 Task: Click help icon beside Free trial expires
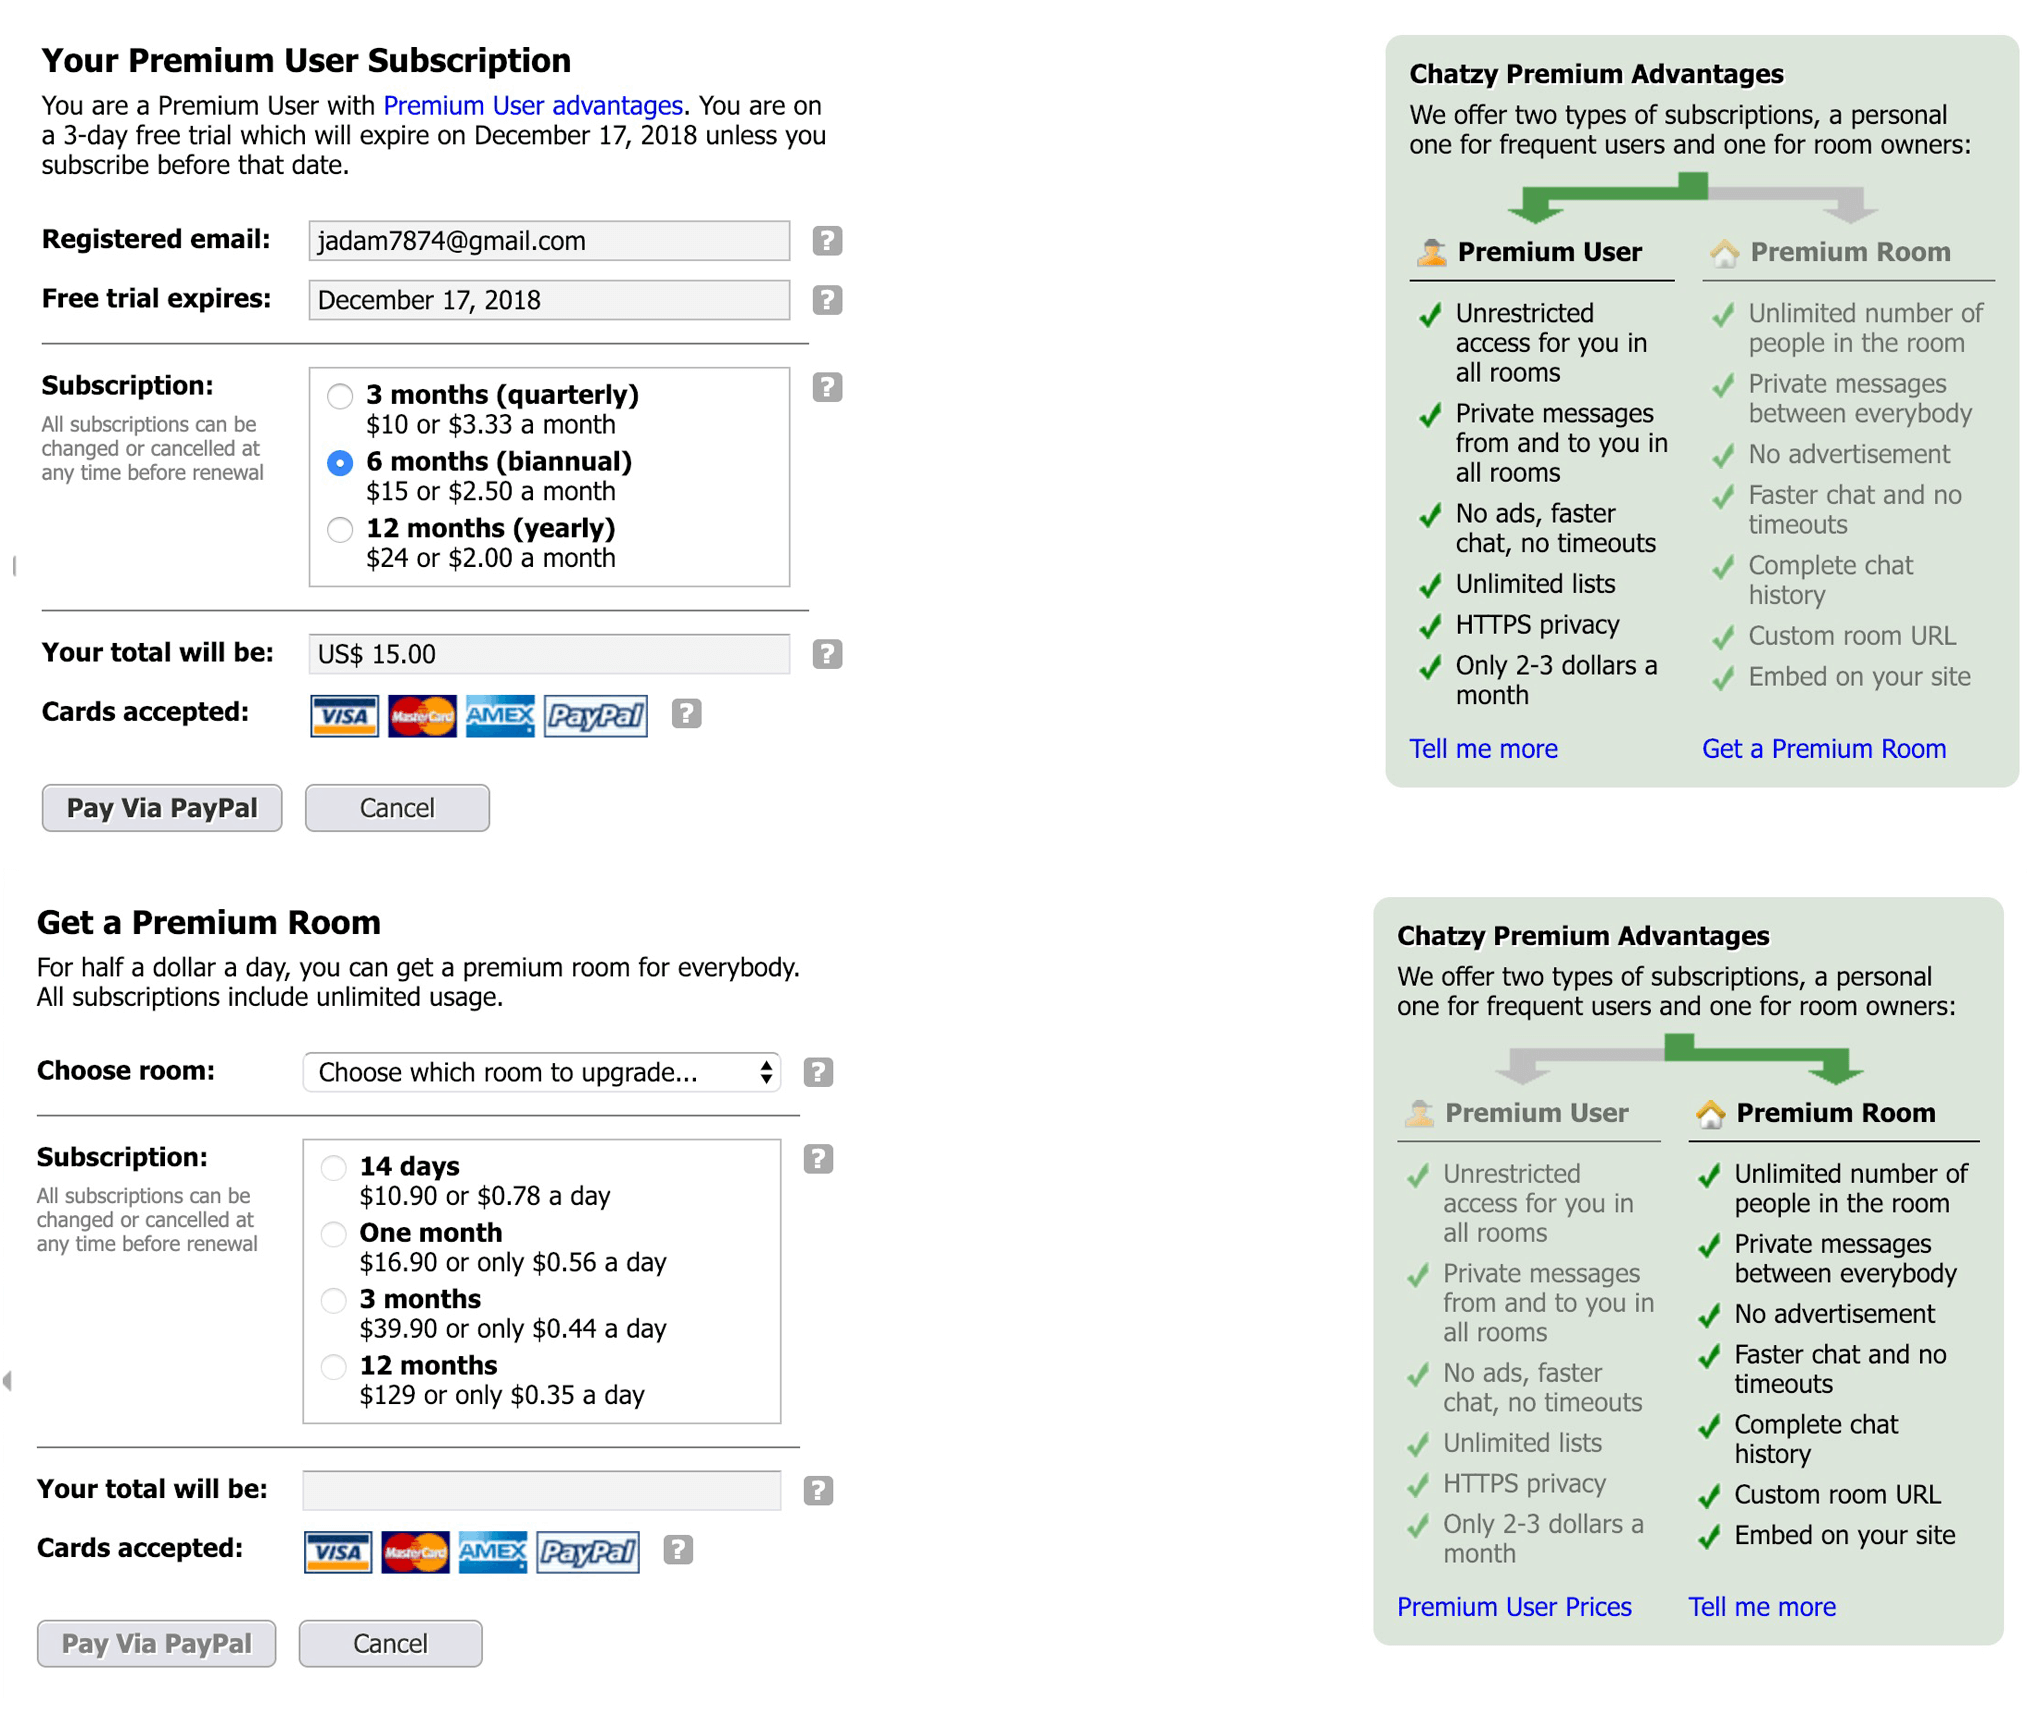coord(826,300)
